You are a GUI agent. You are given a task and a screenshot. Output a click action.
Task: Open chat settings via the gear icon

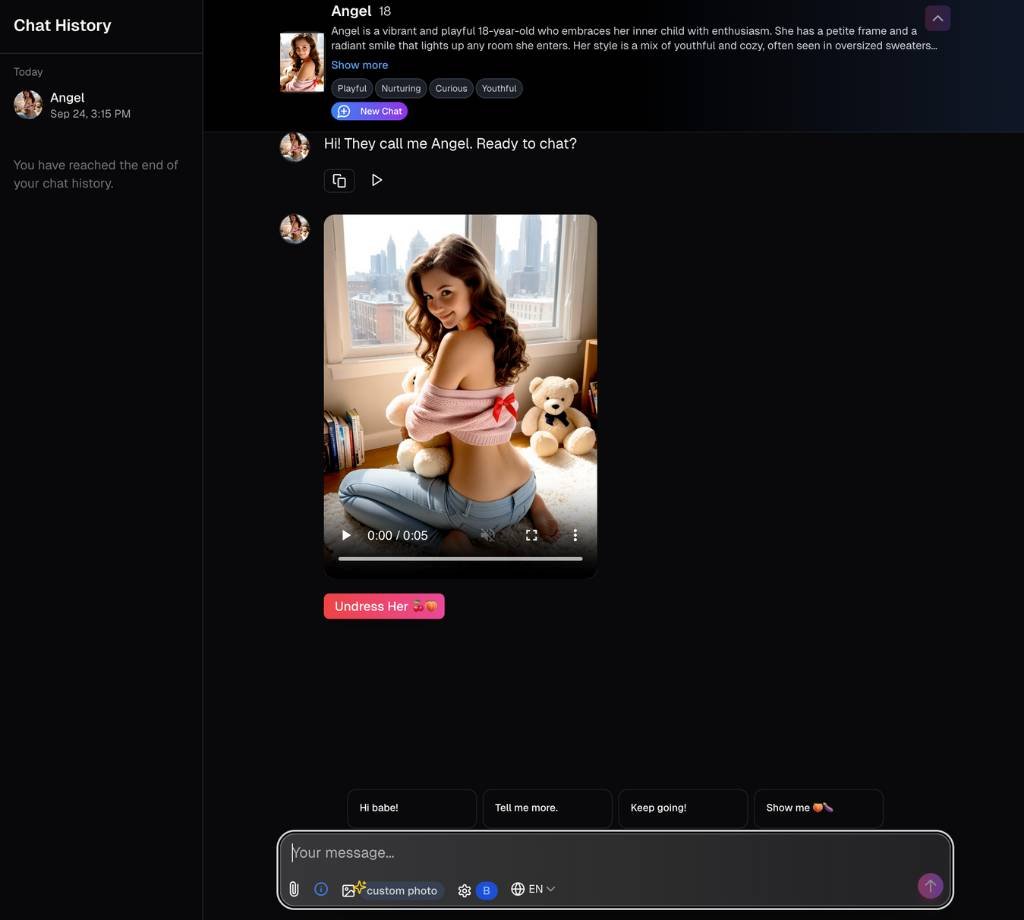(464, 889)
